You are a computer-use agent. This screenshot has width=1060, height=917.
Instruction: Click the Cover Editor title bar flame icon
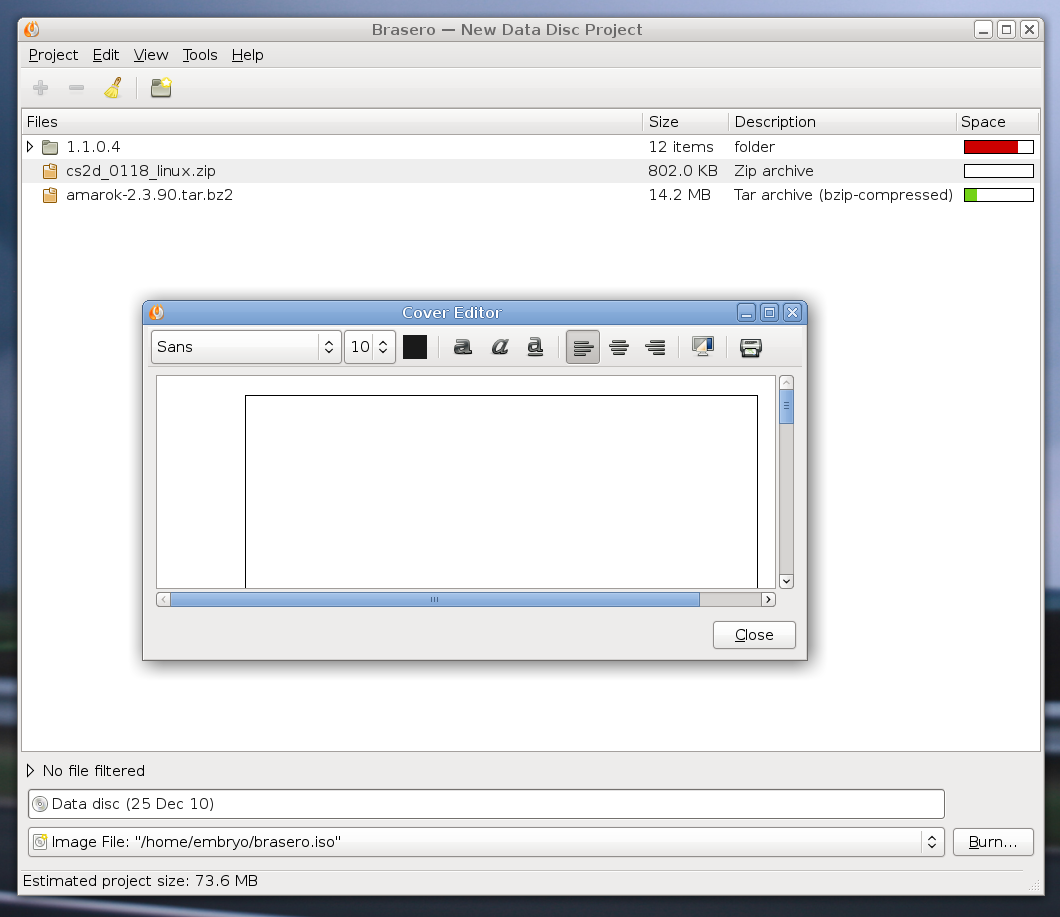click(x=157, y=312)
